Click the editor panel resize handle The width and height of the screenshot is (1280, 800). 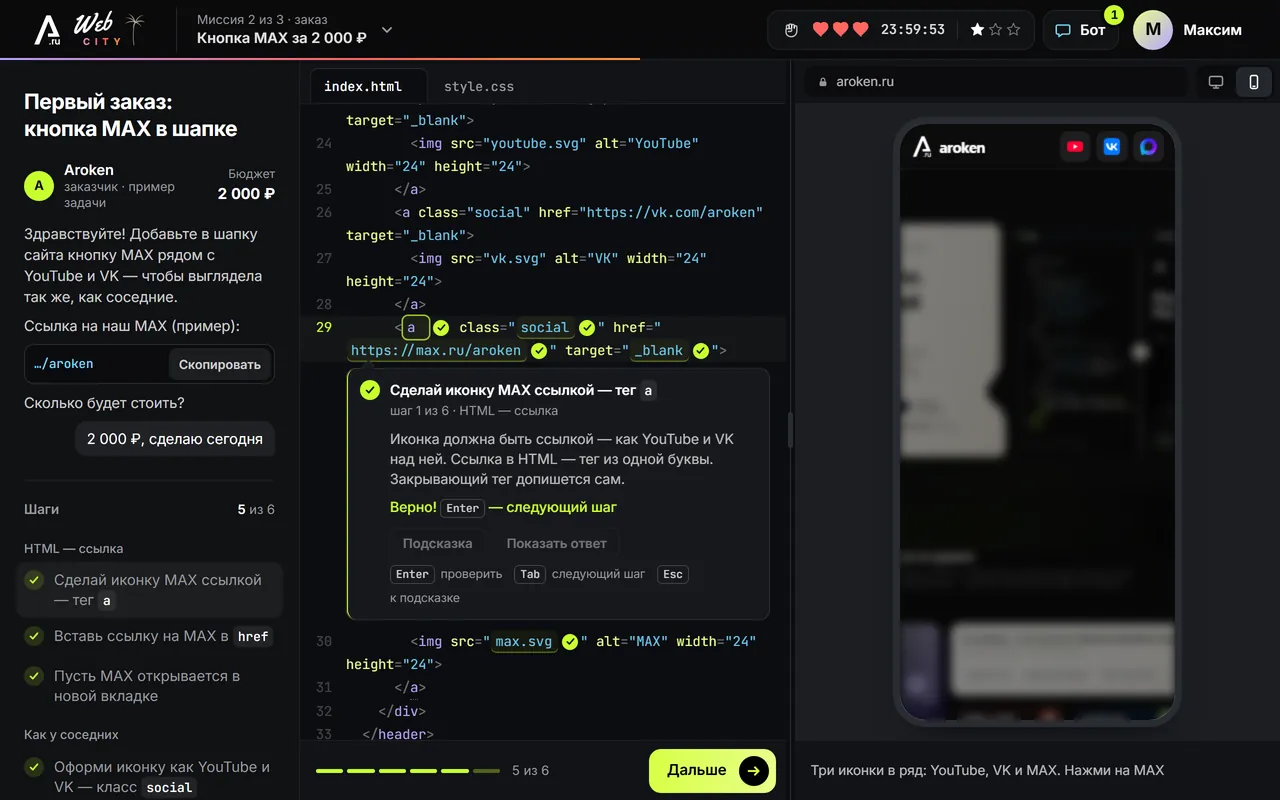point(790,430)
